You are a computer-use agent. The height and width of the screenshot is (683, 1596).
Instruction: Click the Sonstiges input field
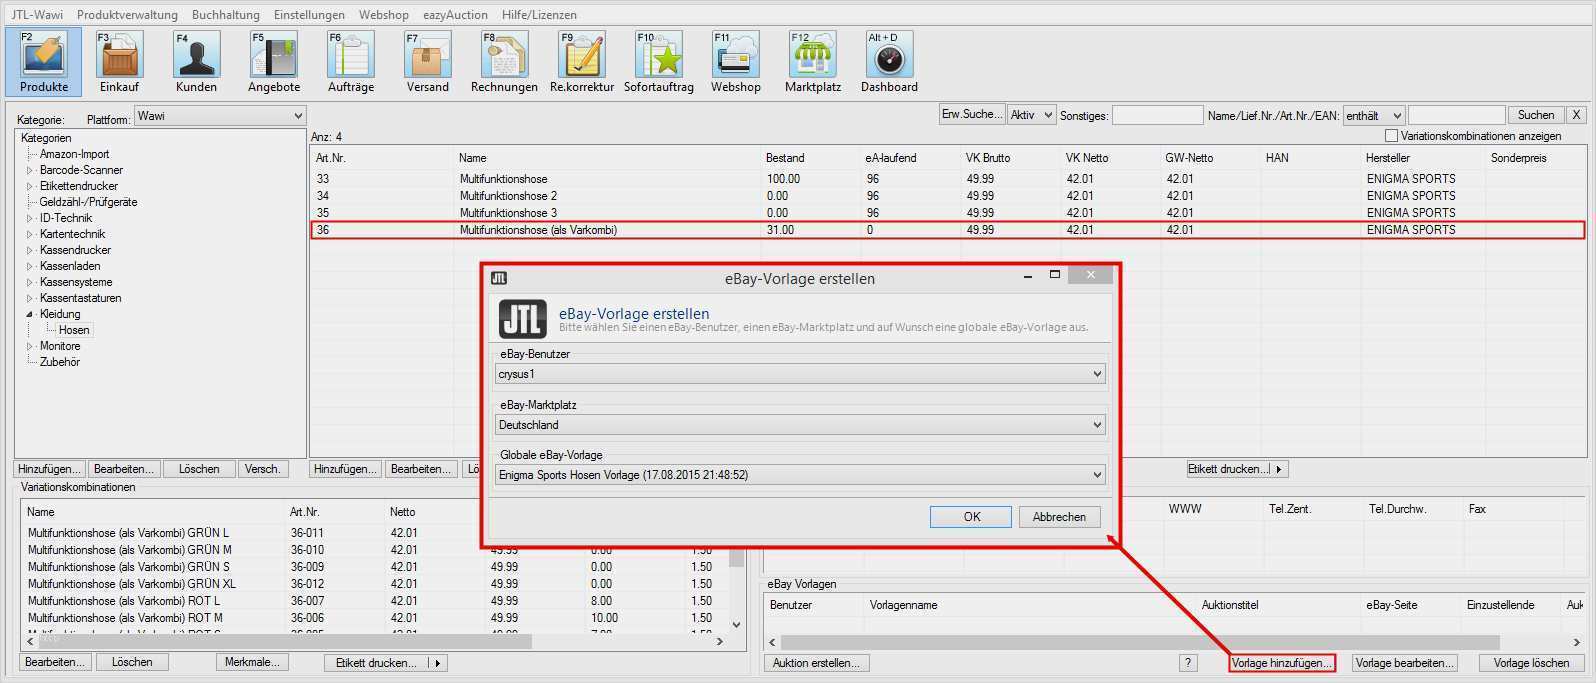[1157, 116]
